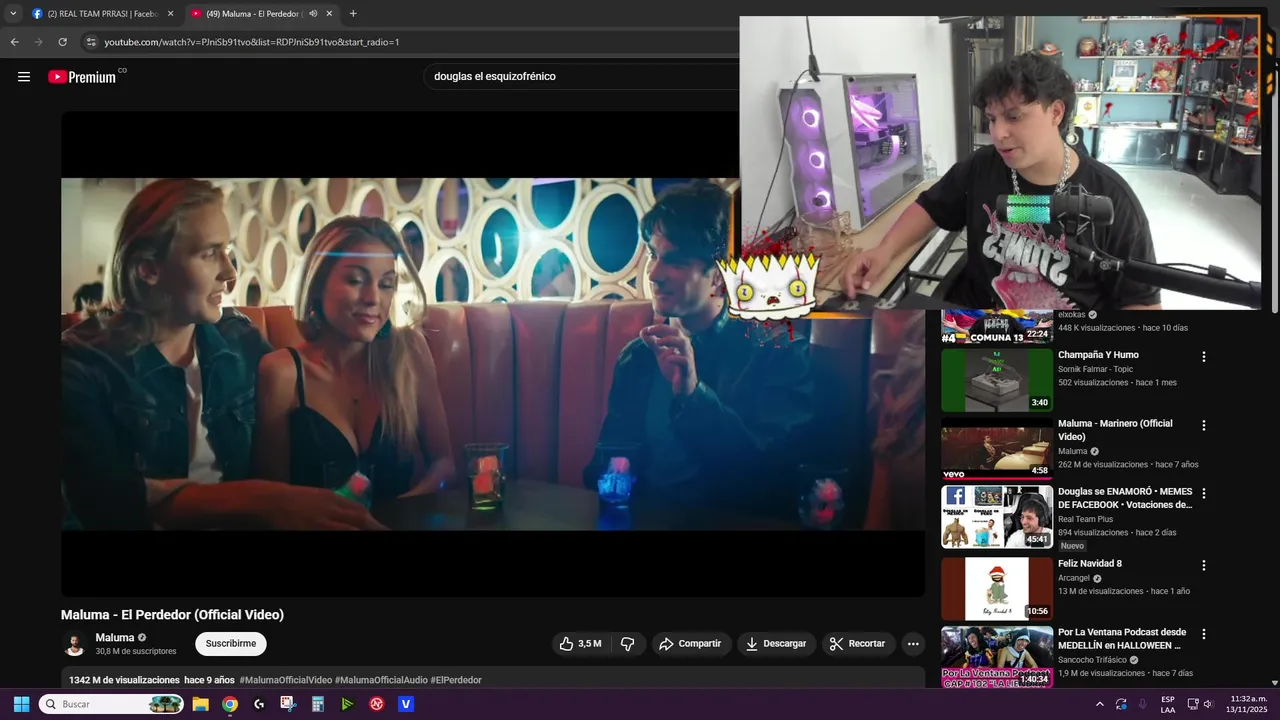
Task: View site information icon in address bar
Action: tap(91, 42)
